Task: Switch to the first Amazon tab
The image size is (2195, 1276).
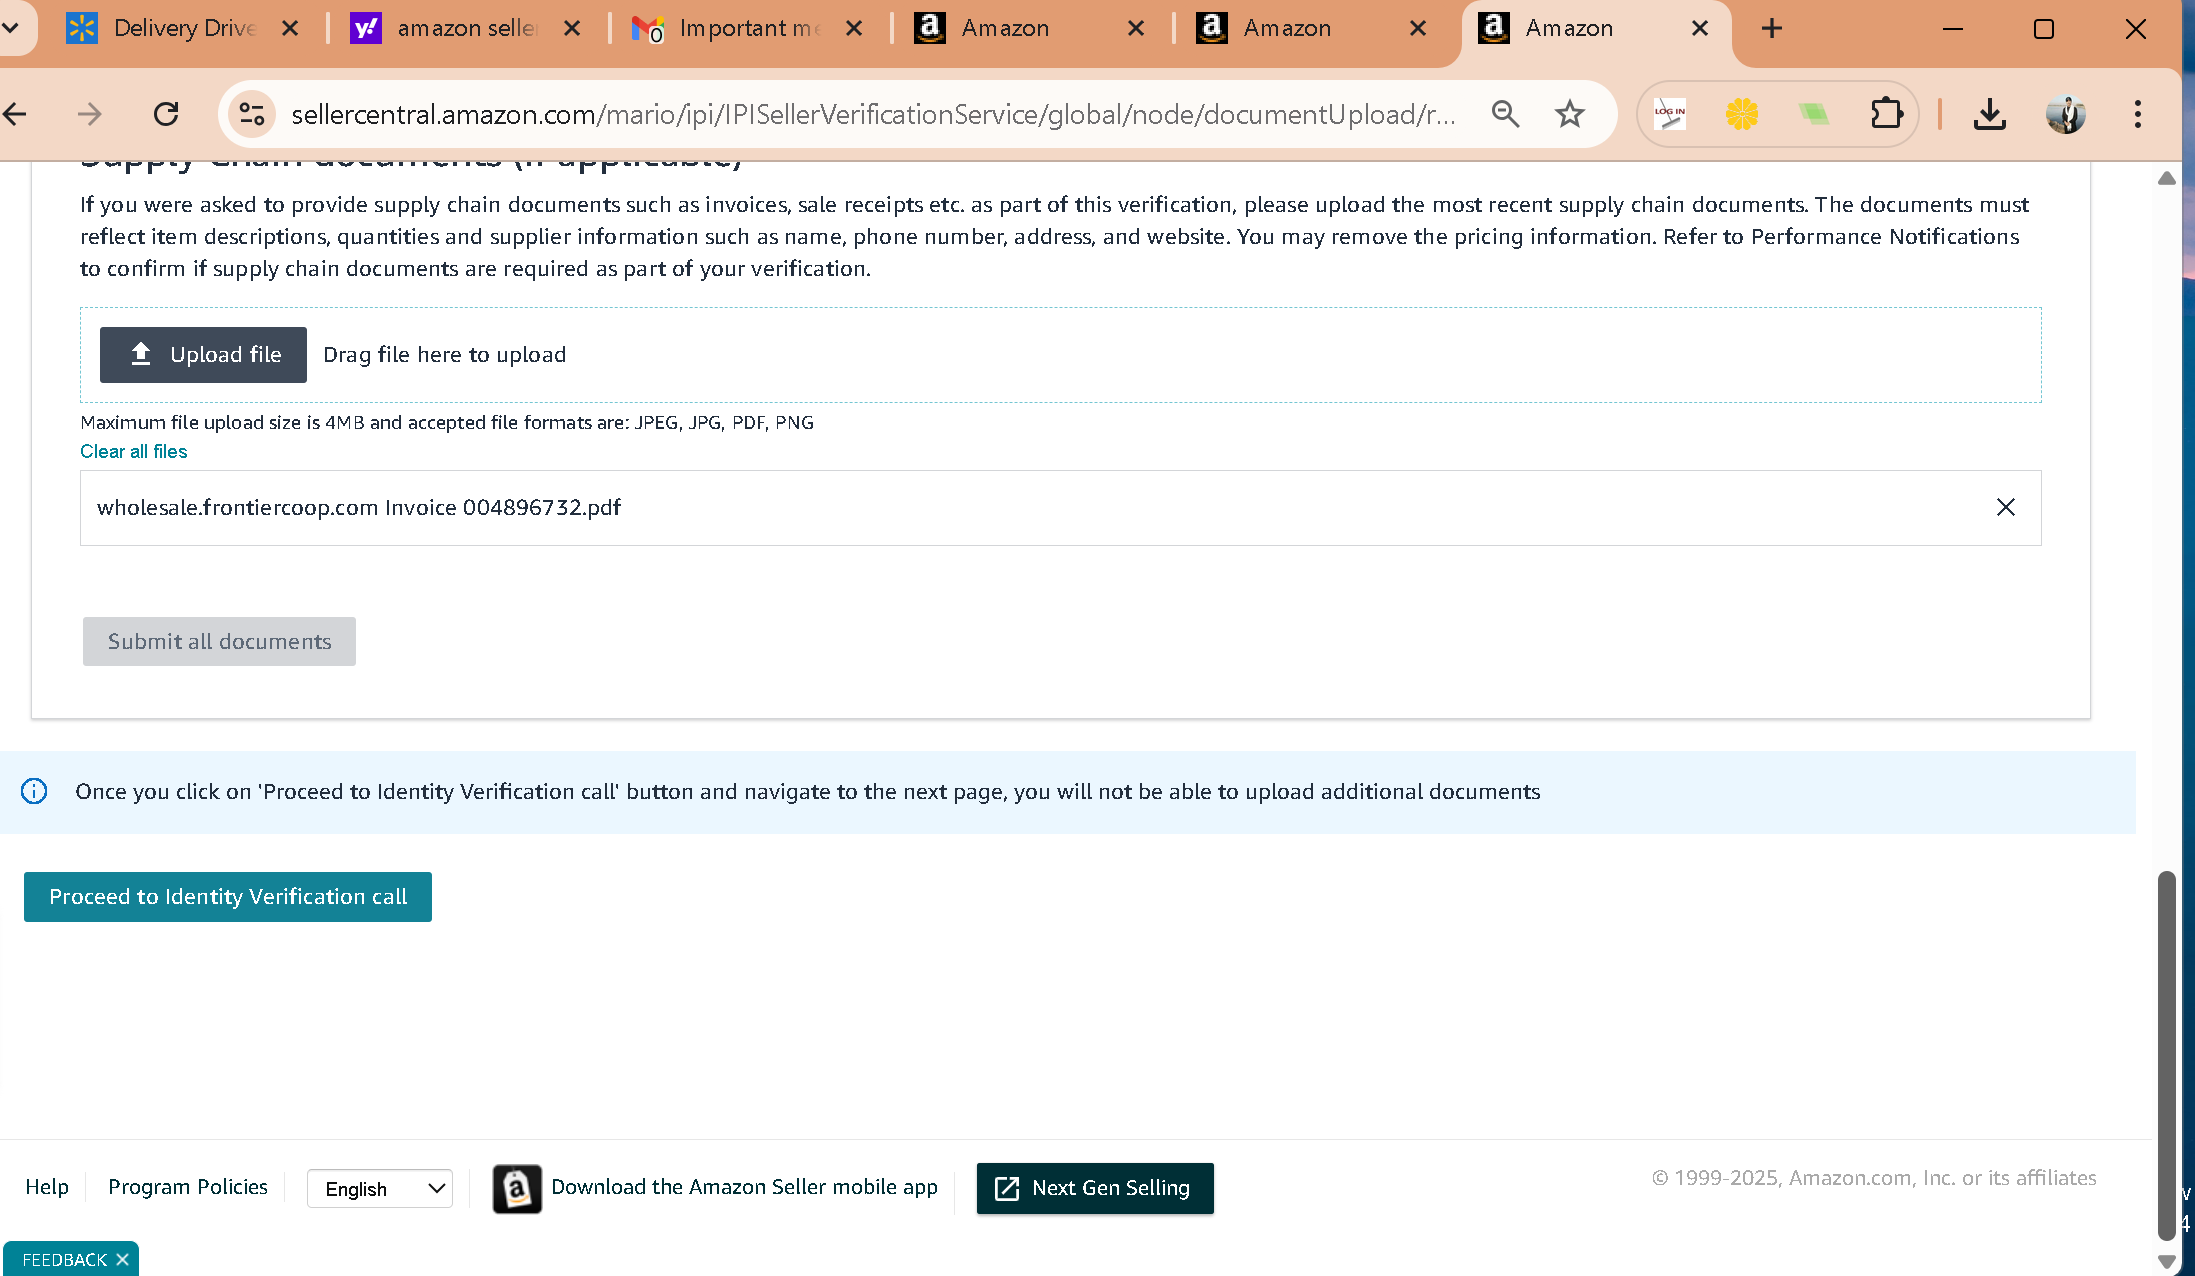Action: coord(1005,28)
